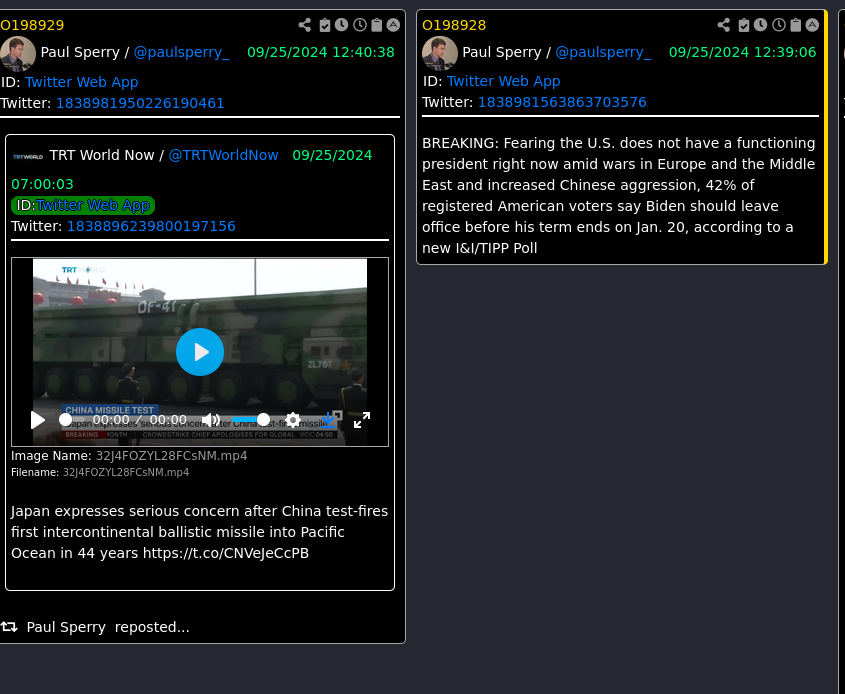Click the TRT World Now display name
This screenshot has width=845, height=694.
coord(102,155)
